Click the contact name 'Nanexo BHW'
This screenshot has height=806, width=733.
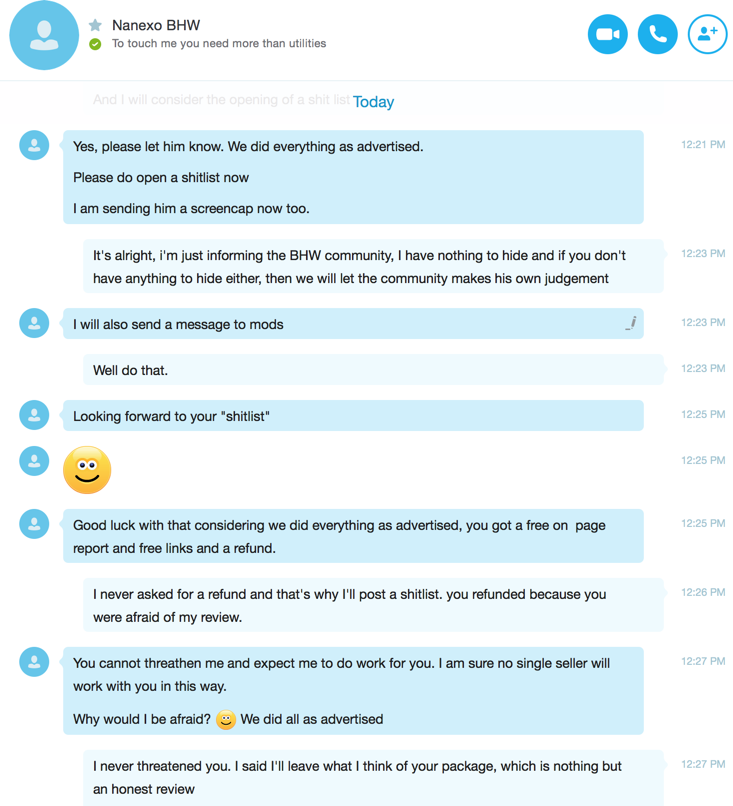156,25
